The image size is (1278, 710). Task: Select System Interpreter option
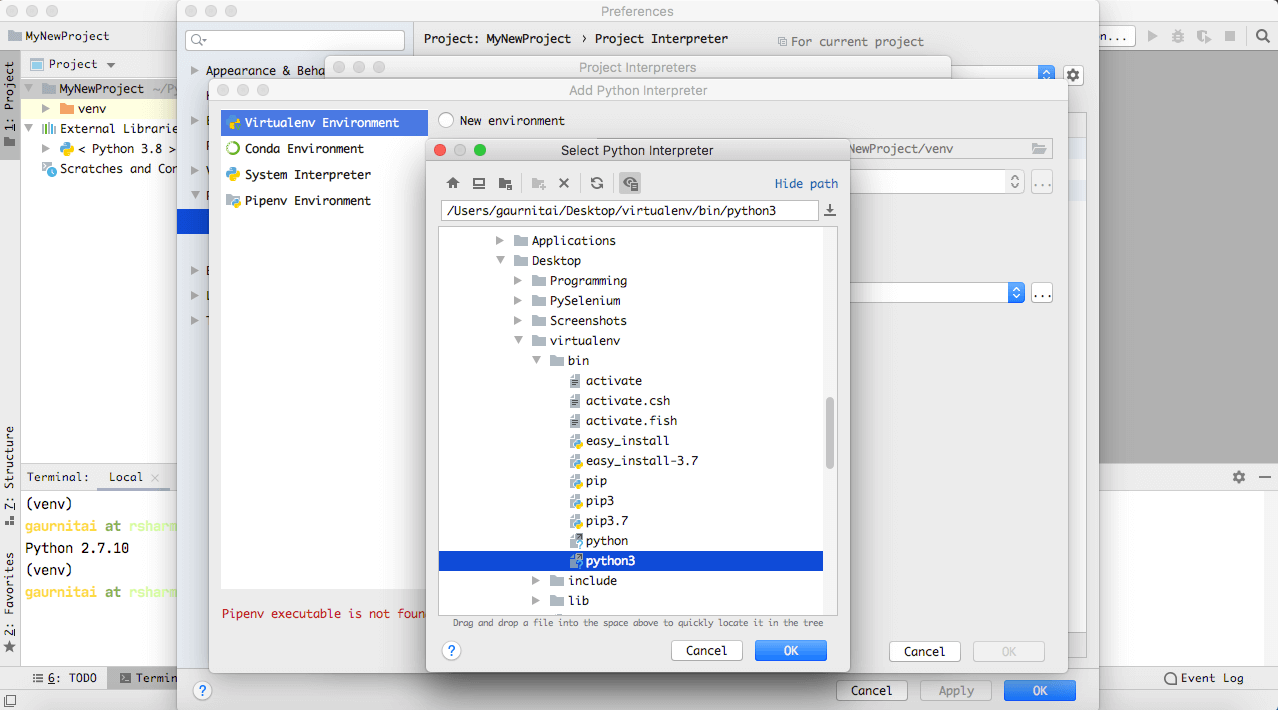[324, 174]
